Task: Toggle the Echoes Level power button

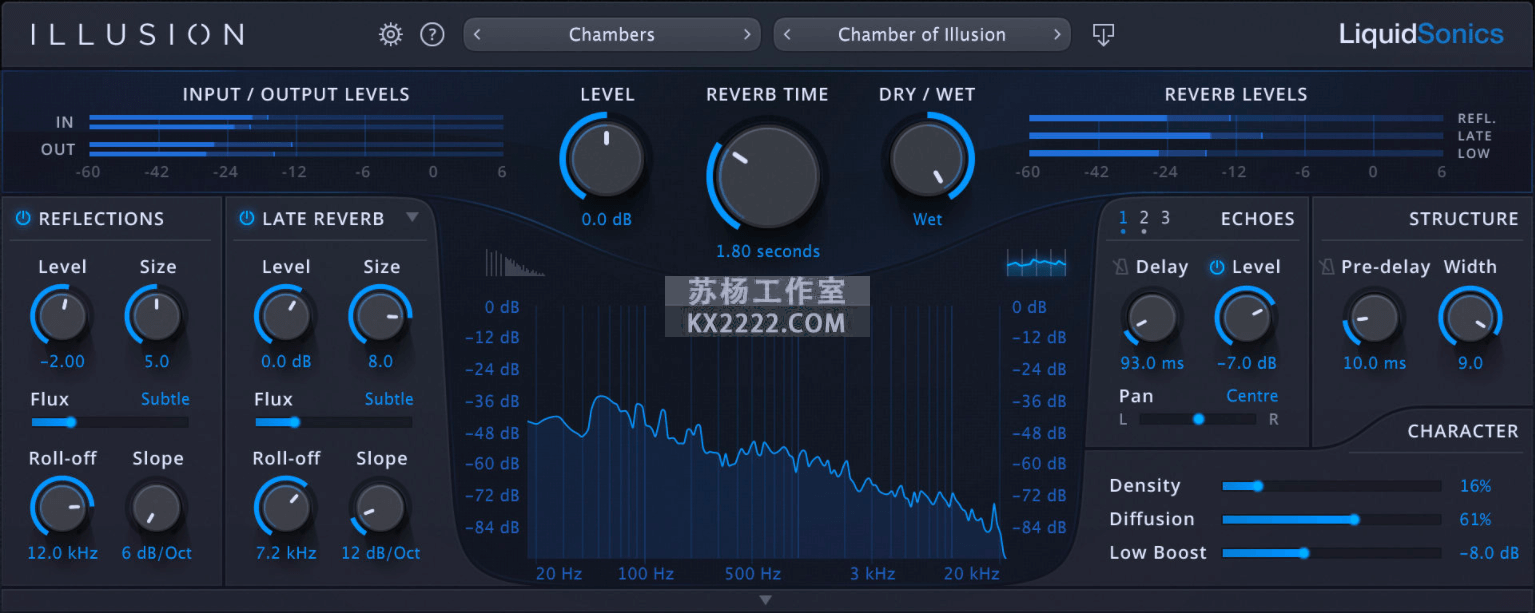Action: (x=1217, y=267)
